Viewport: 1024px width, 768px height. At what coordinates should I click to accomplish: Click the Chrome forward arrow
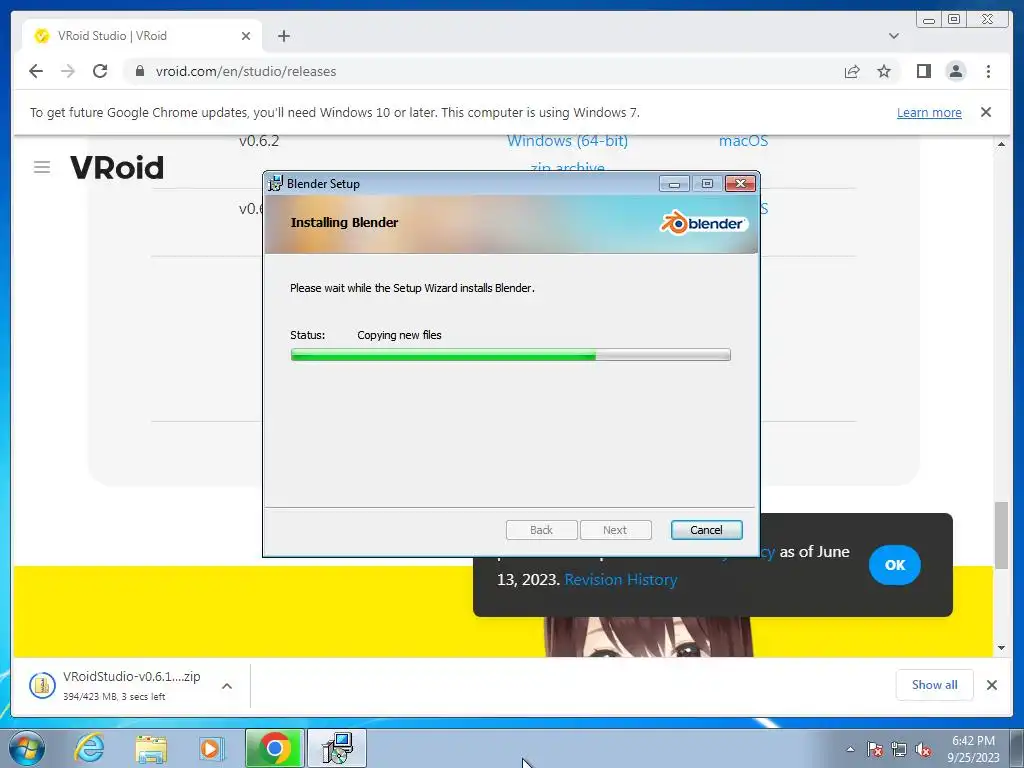coord(68,71)
